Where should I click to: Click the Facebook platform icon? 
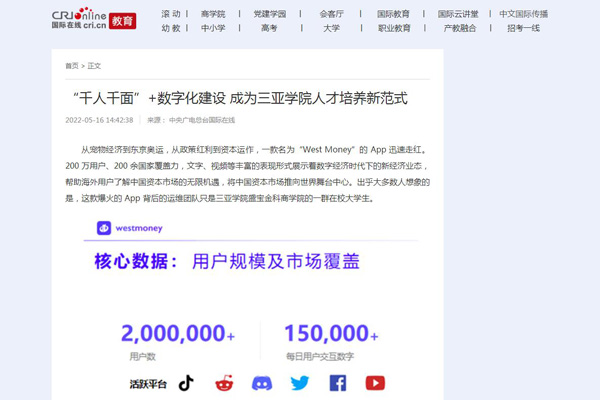338,383
